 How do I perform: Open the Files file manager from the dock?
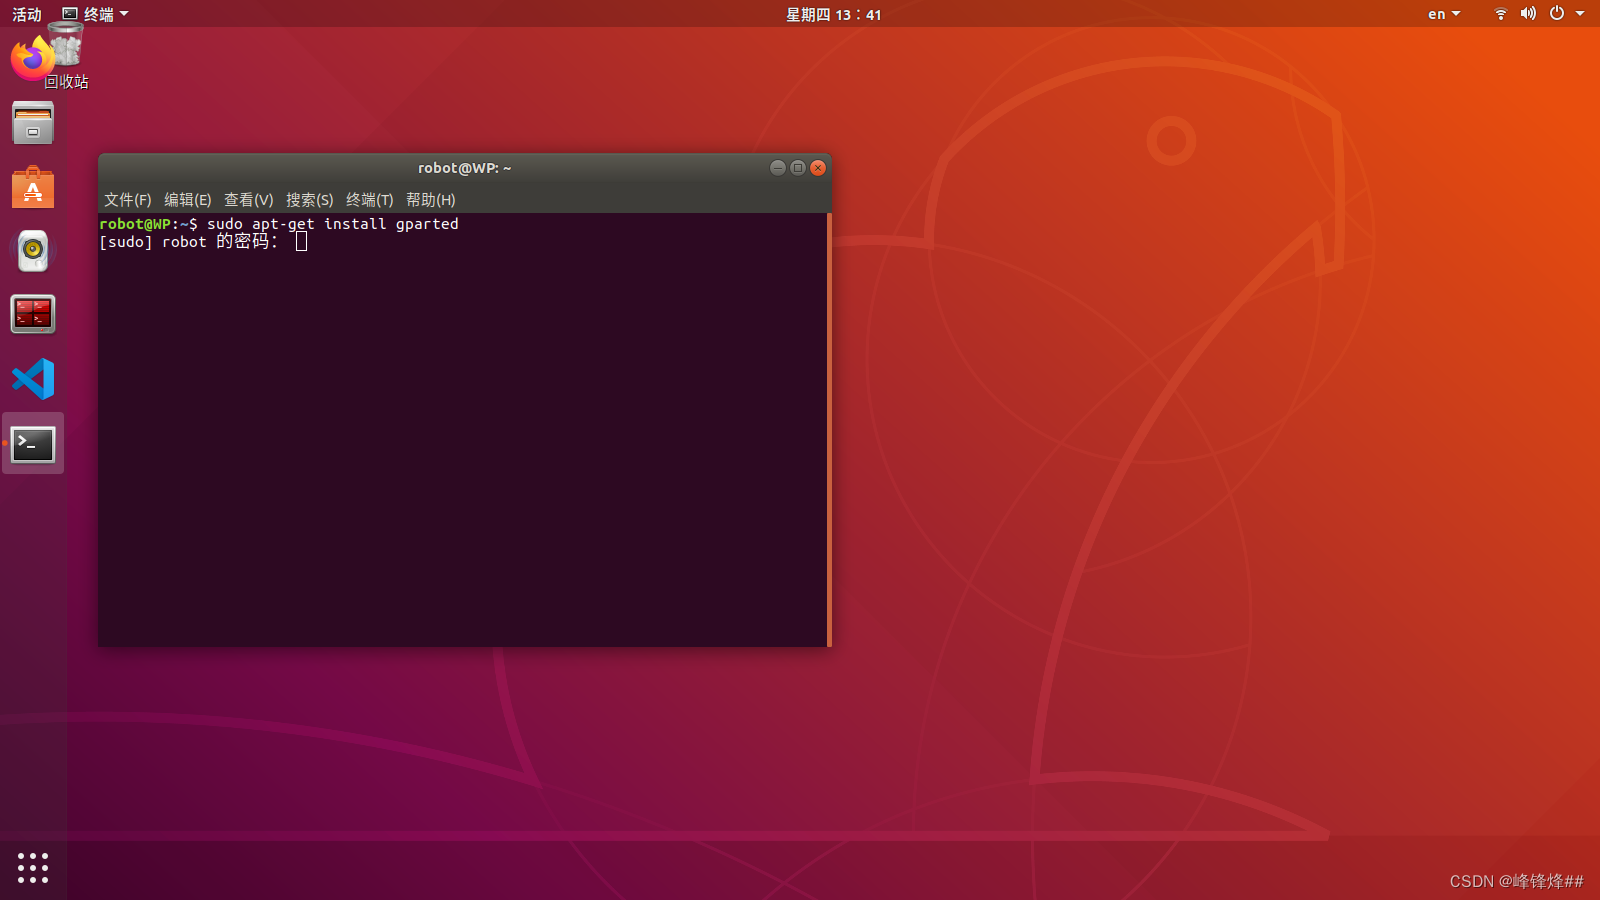coord(33,123)
